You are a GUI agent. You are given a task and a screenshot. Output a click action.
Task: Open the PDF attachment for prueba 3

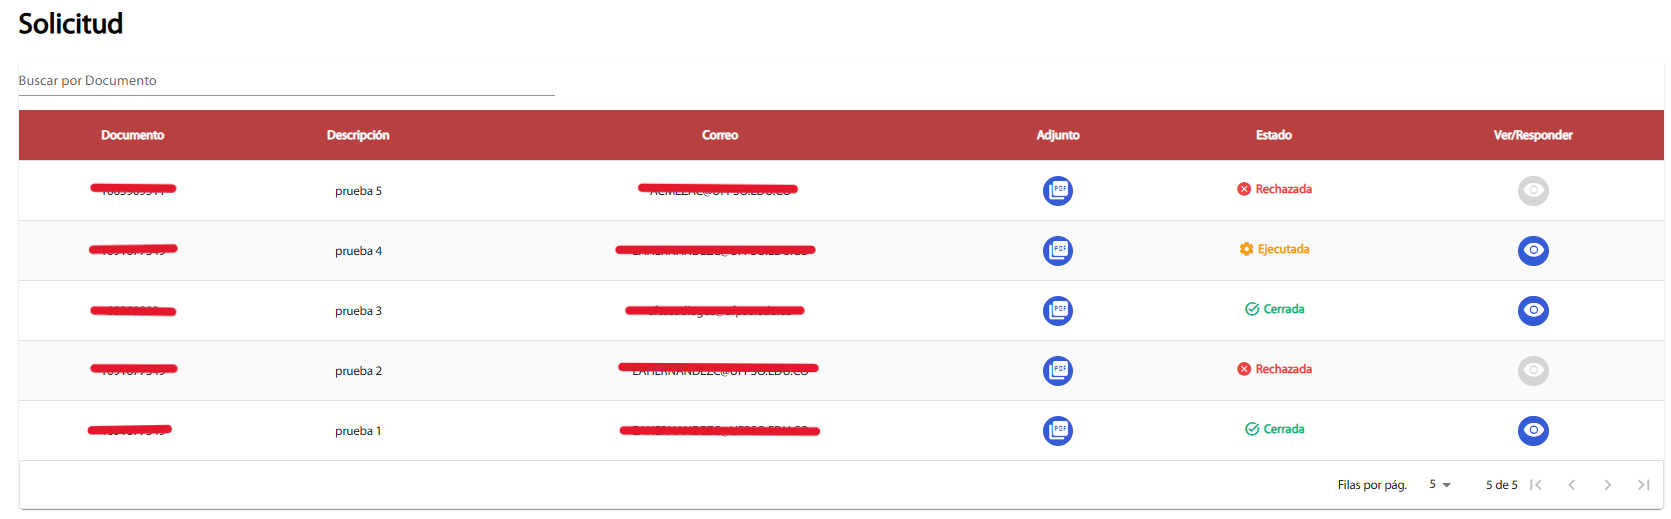click(x=1057, y=310)
